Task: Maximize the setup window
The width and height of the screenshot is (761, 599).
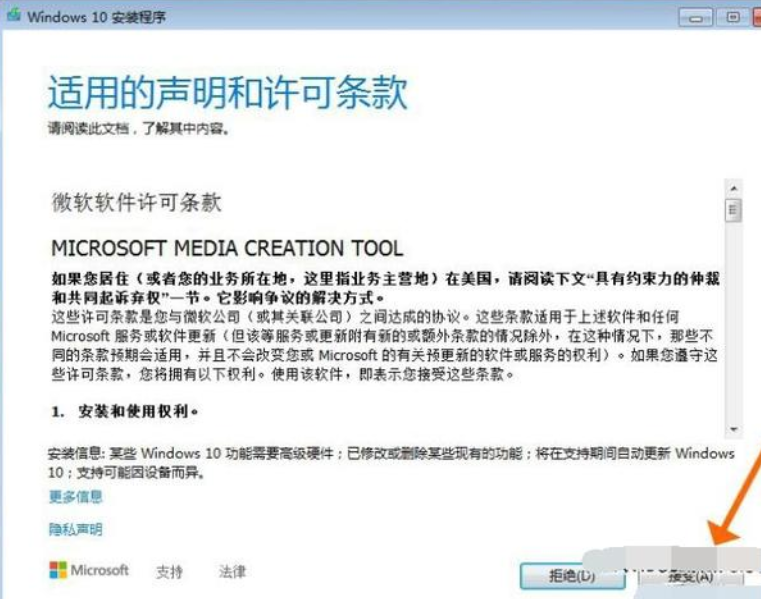Action: [x=732, y=17]
